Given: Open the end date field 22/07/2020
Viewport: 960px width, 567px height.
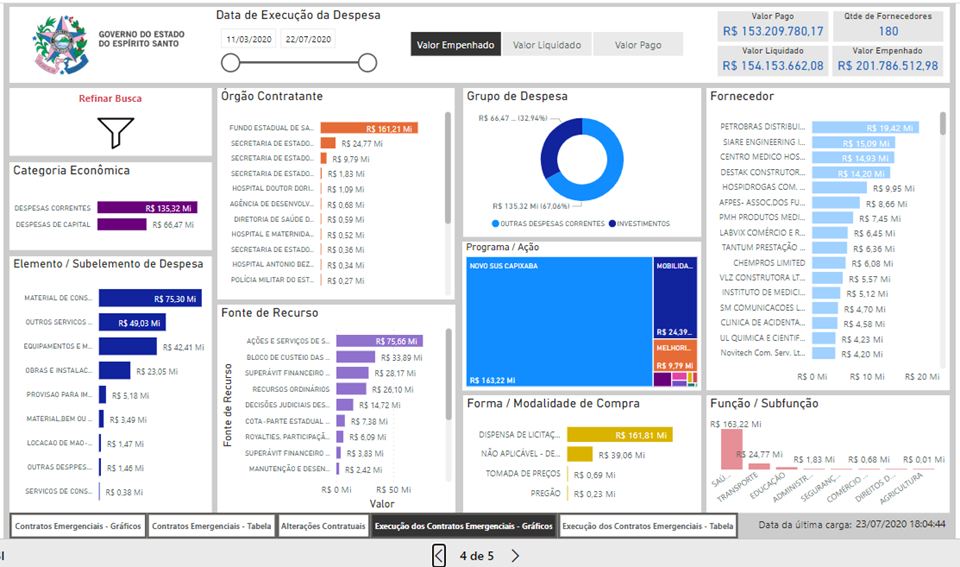Looking at the screenshot, I should click(x=308, y=39).
